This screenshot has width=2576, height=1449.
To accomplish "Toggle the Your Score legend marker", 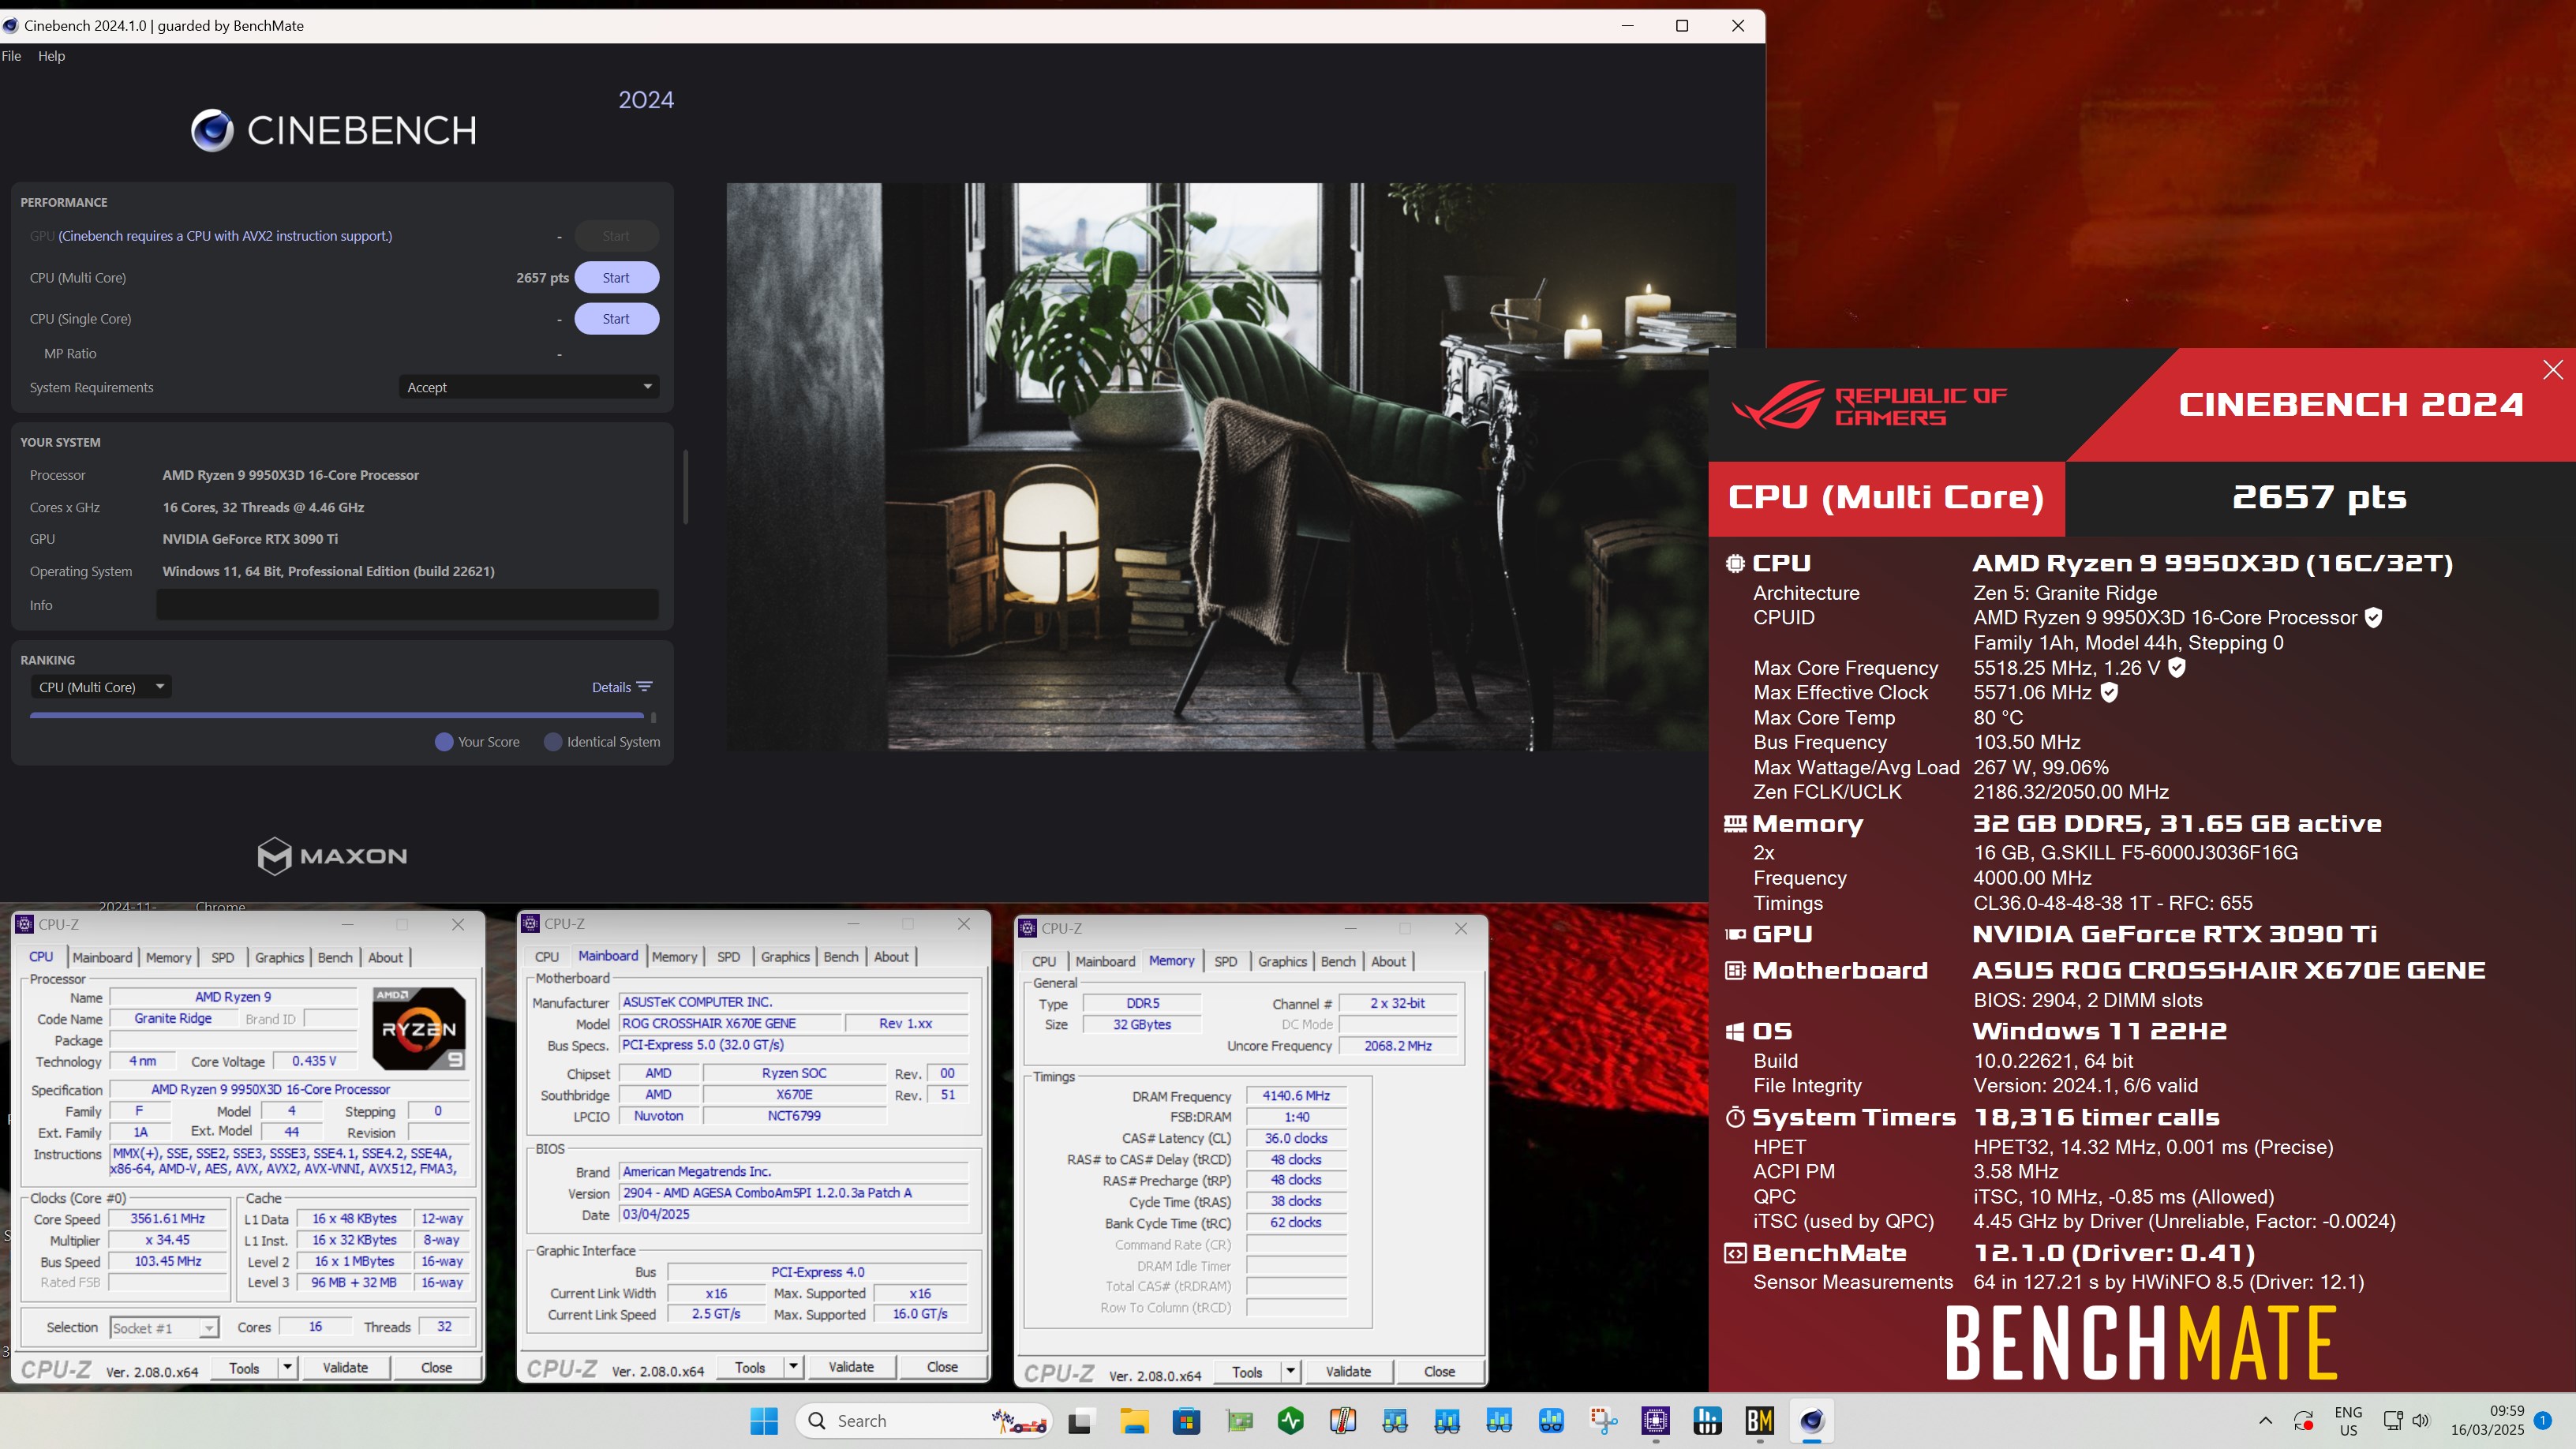I will tap(444, 742).
